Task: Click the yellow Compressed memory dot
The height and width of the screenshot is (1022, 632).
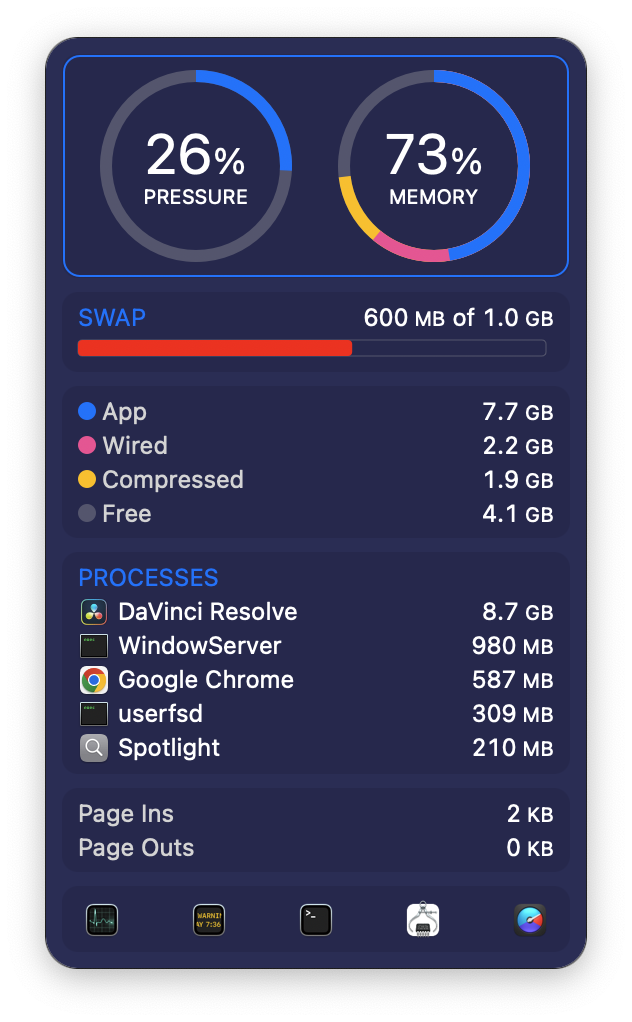Action: click(87, 479)
